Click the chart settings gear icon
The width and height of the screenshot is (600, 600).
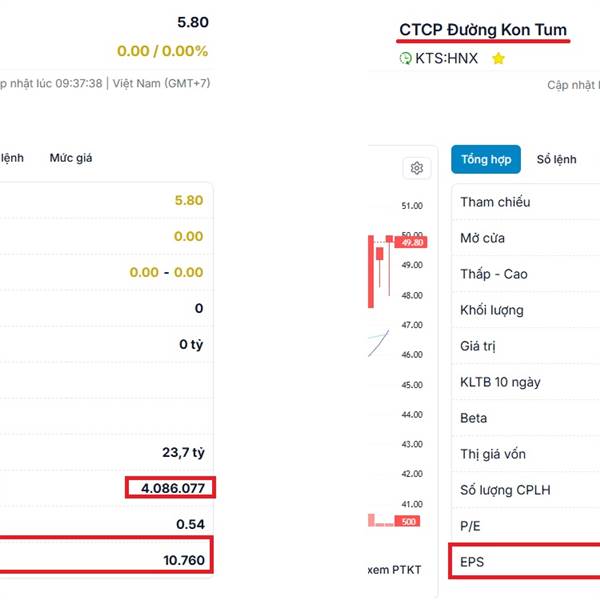point(417,168)
